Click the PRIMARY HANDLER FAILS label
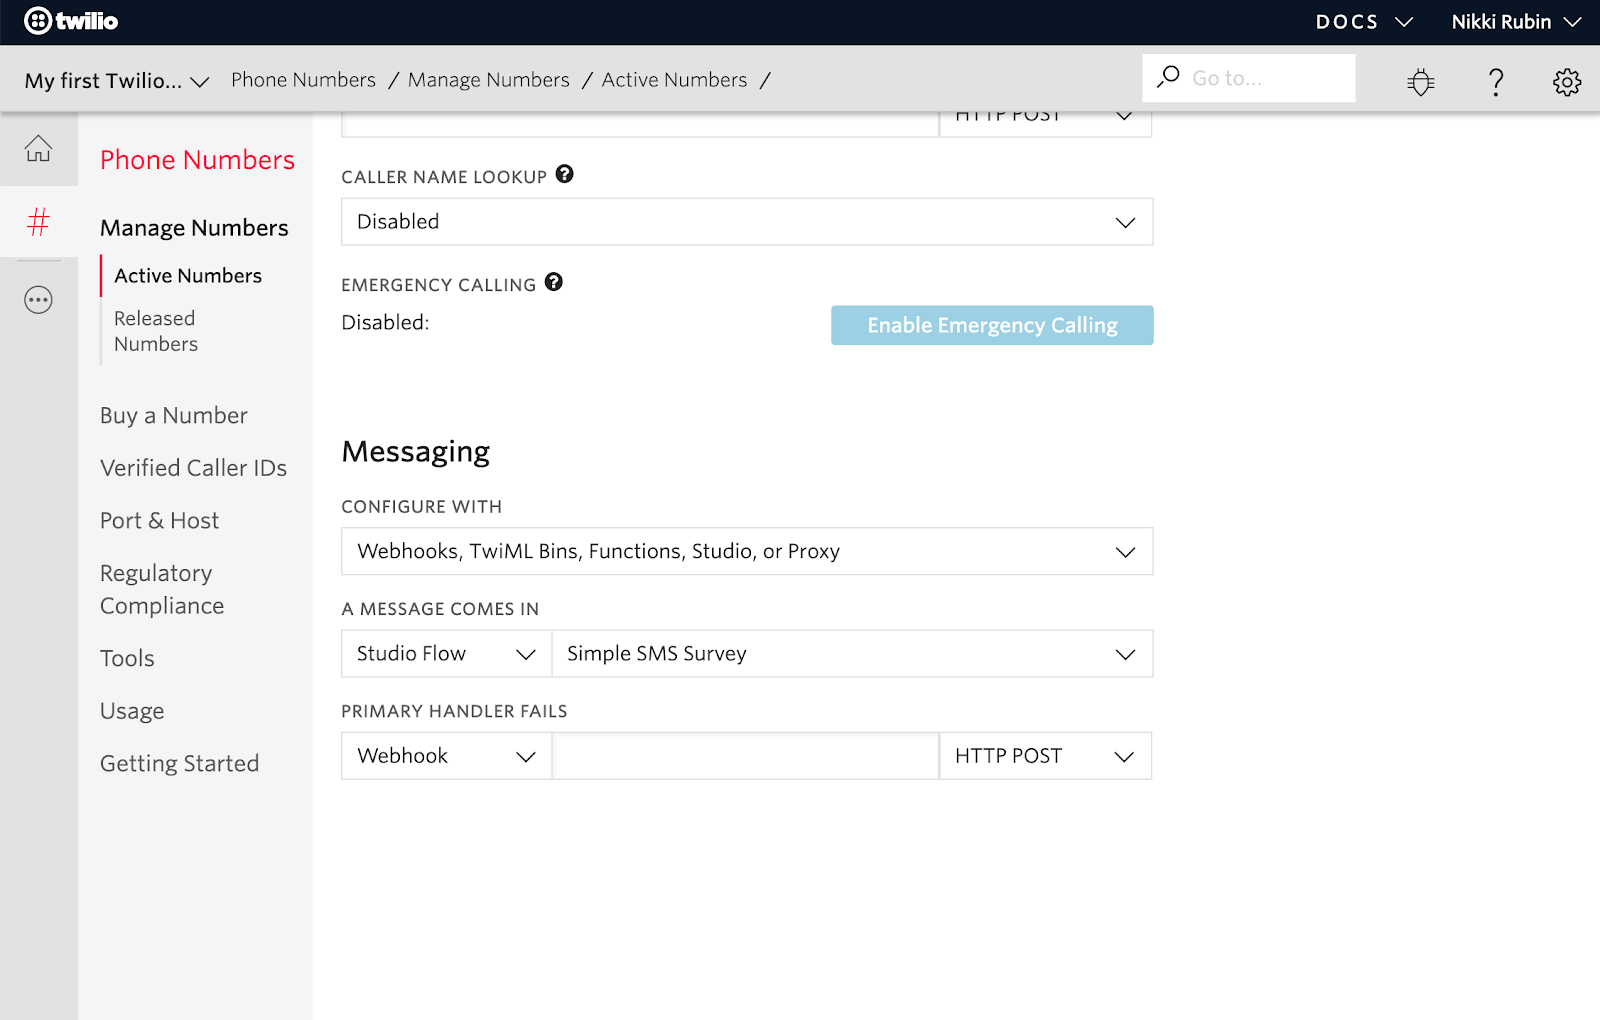The image size is (1600, 1020). [x=454, y=711]
